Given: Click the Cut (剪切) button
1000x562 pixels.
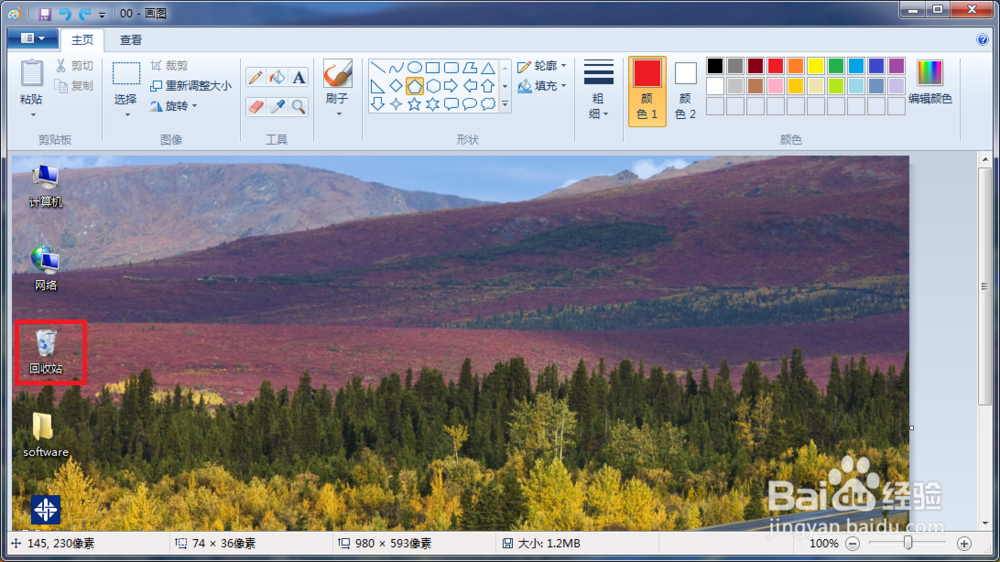Looking at the screenshot, I should click(75, 66).
